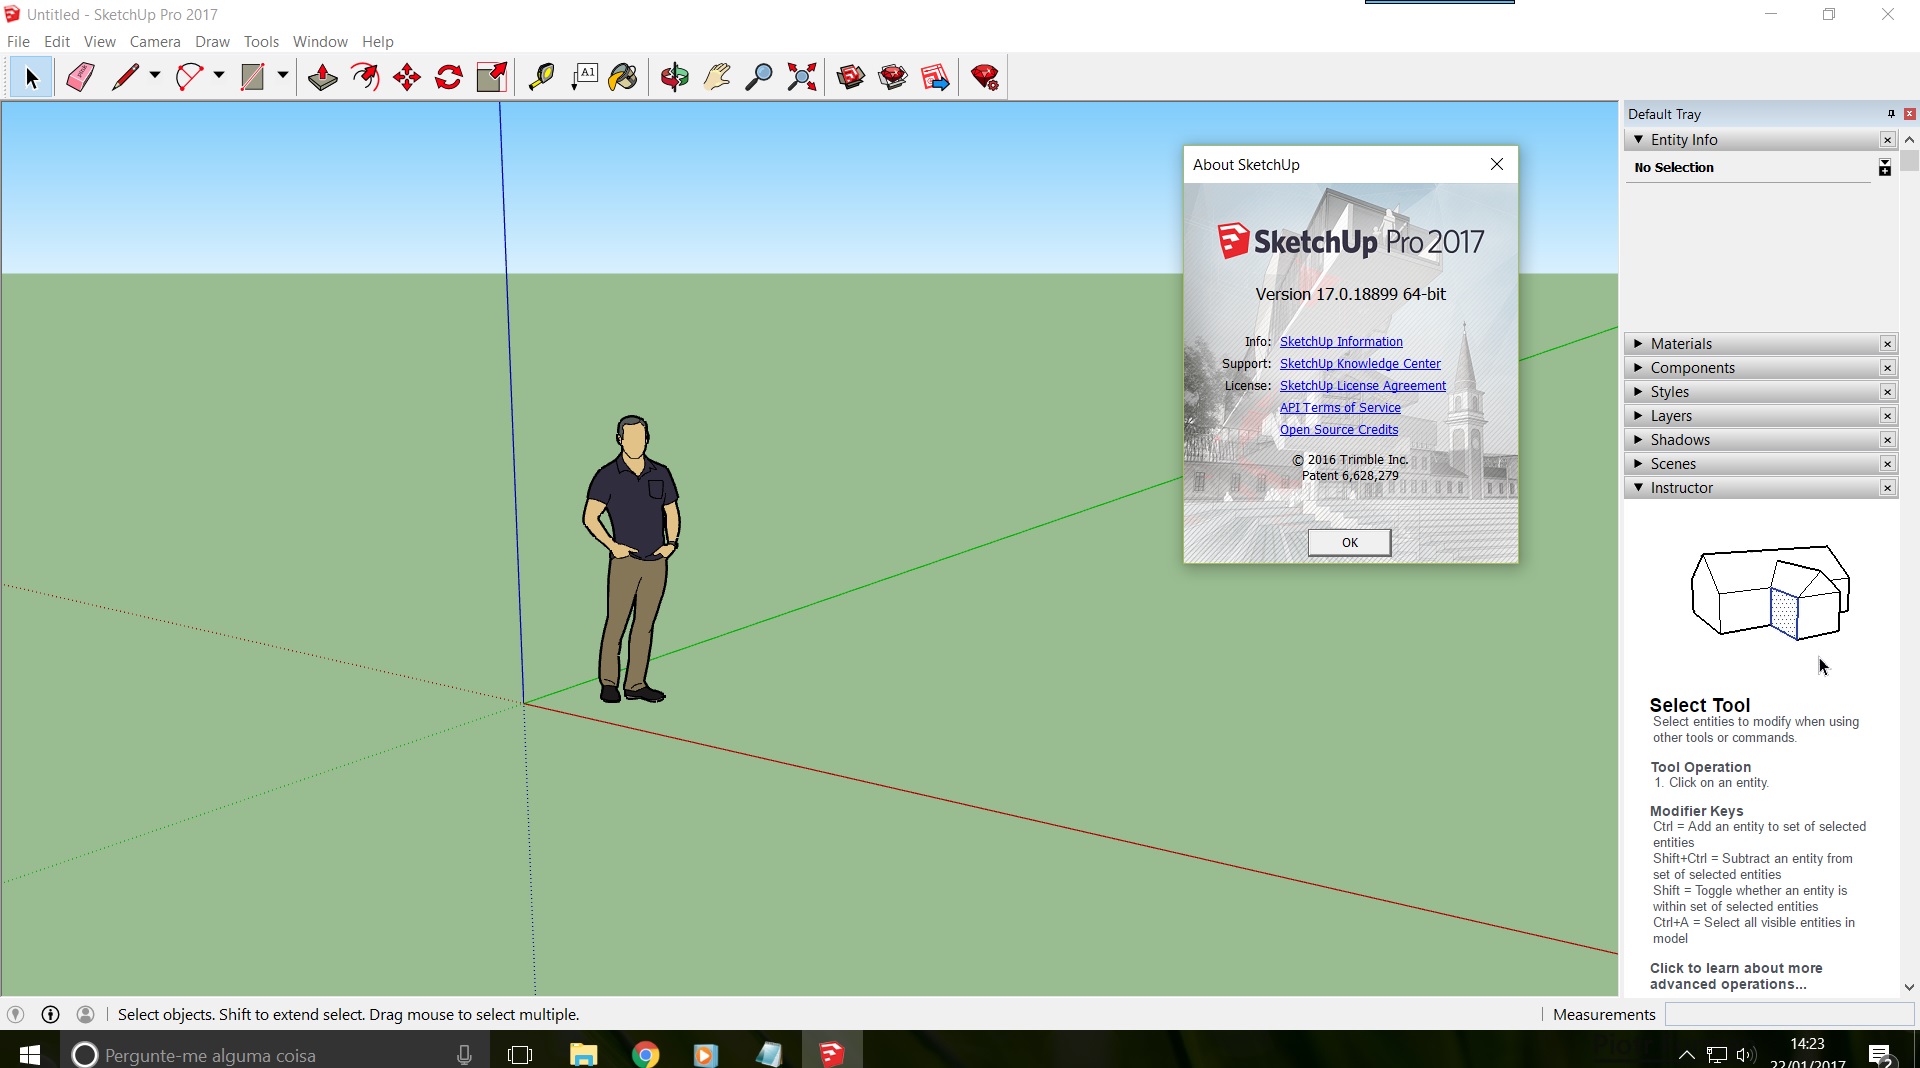Screen dimensions: 1920x1068
Task: Click the Instructor house illustration
Action: pos(1770,592)
